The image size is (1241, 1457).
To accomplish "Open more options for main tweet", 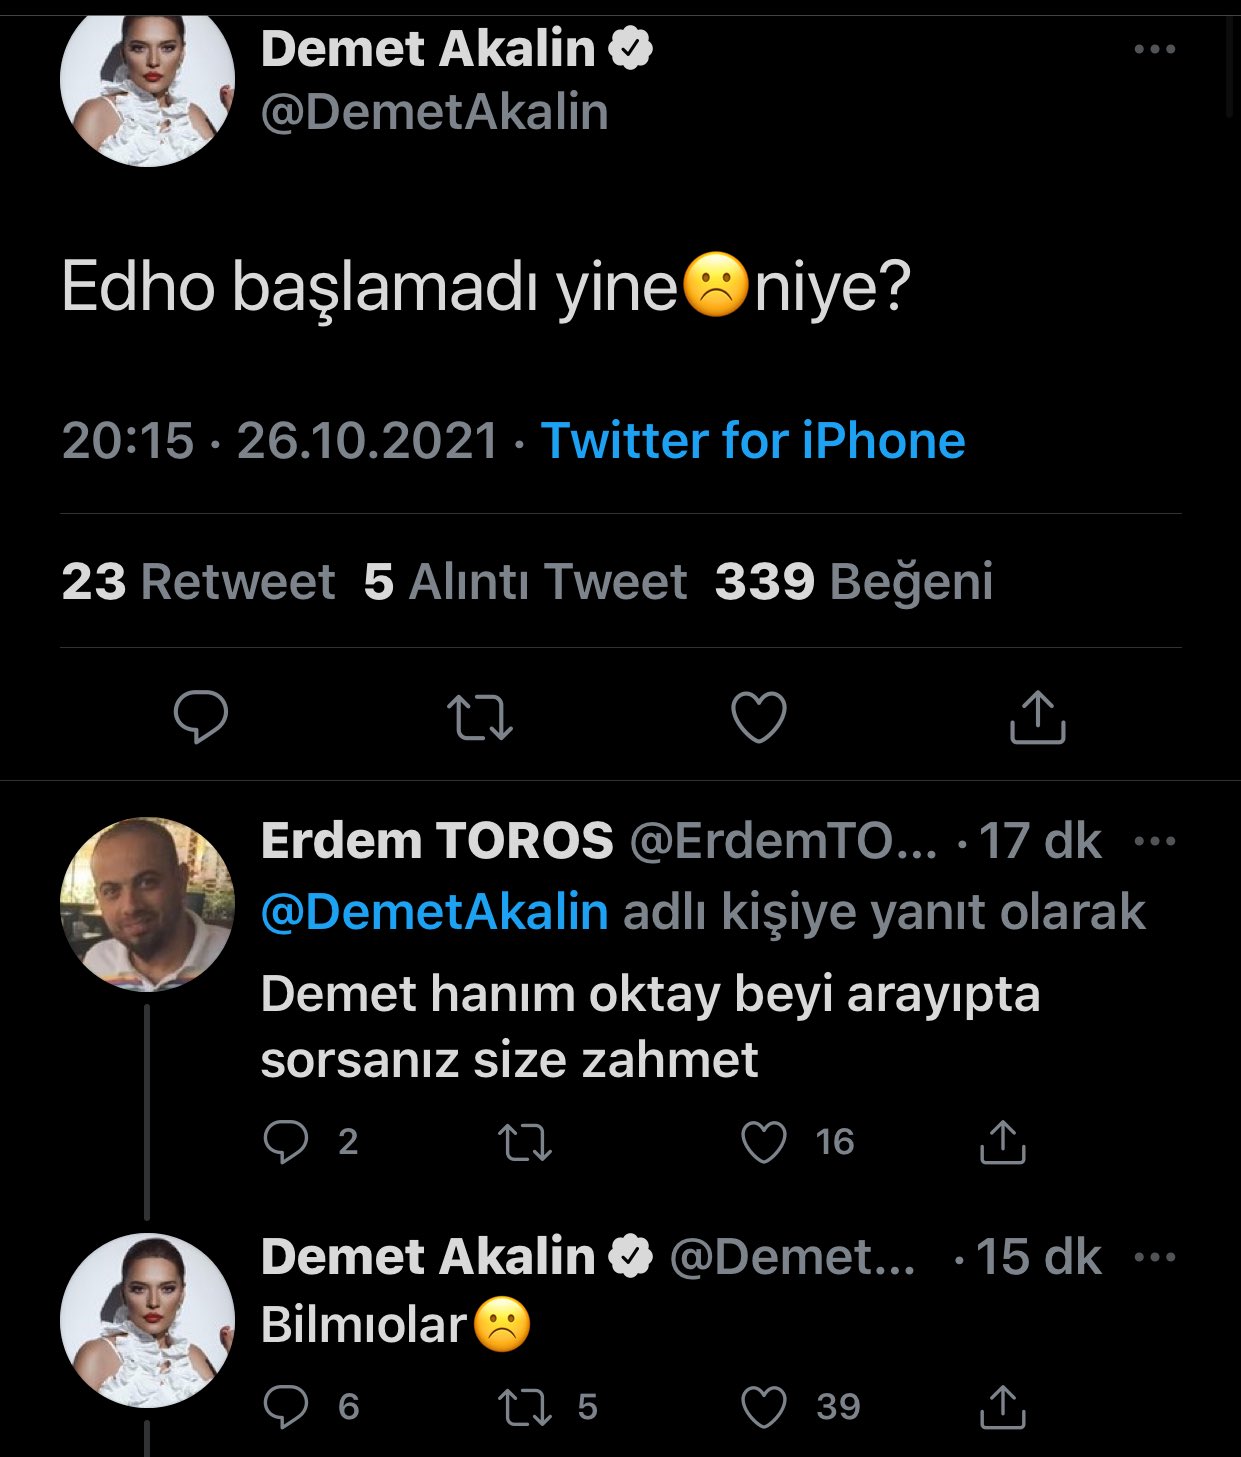I will [x=1155, y=49].
